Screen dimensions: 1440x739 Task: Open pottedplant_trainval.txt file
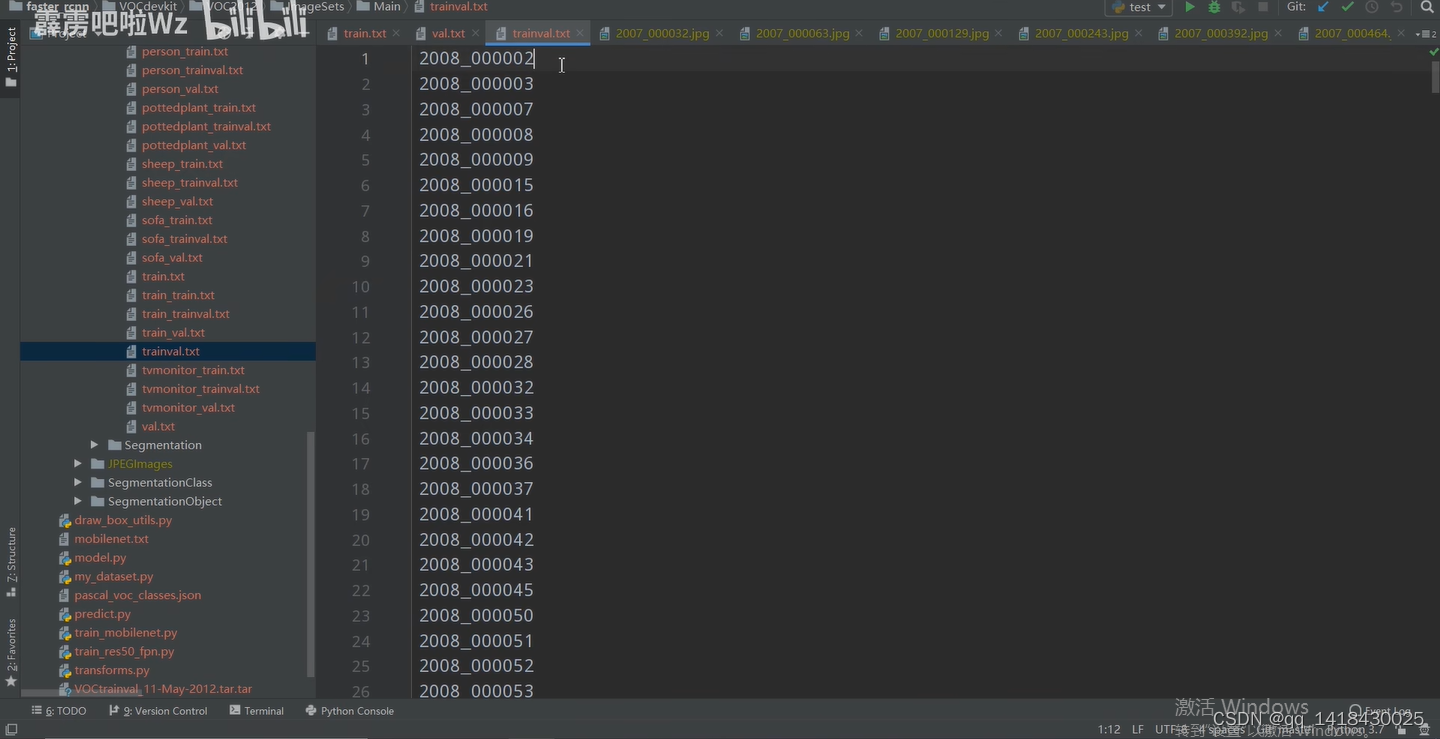point(206,127)
